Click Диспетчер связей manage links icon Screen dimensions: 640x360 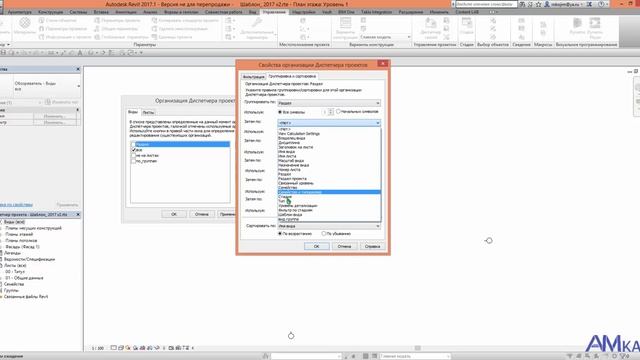tap(430, 28)
